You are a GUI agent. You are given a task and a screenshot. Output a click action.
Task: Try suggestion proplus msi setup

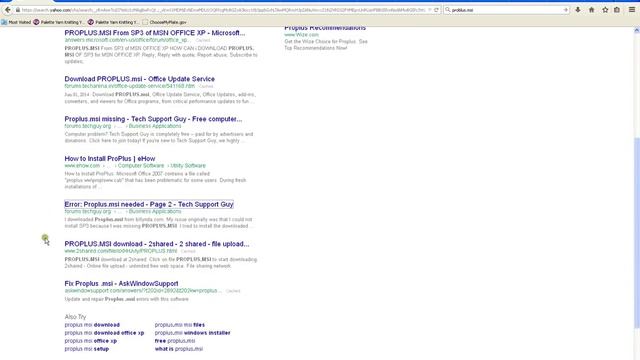(x=87, y=349)
